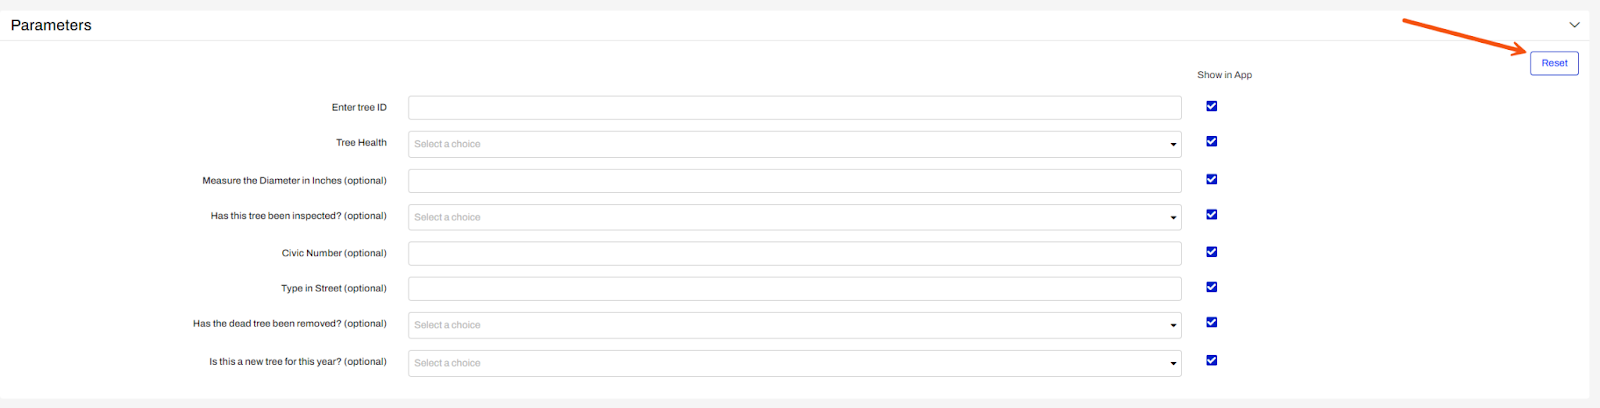This screenshot has height=408, width=1600.
Task: Disable Show in App for Diameter in Inches
Action: pyautogui.click(x=1211, y=180)
